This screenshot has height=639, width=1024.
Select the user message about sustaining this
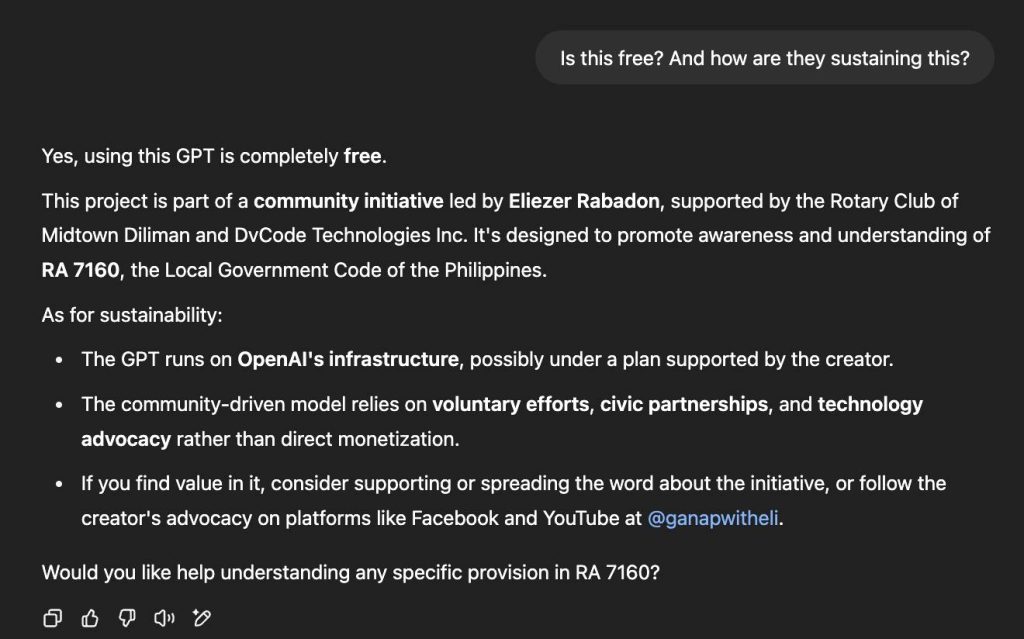click(x=765, y=58)
